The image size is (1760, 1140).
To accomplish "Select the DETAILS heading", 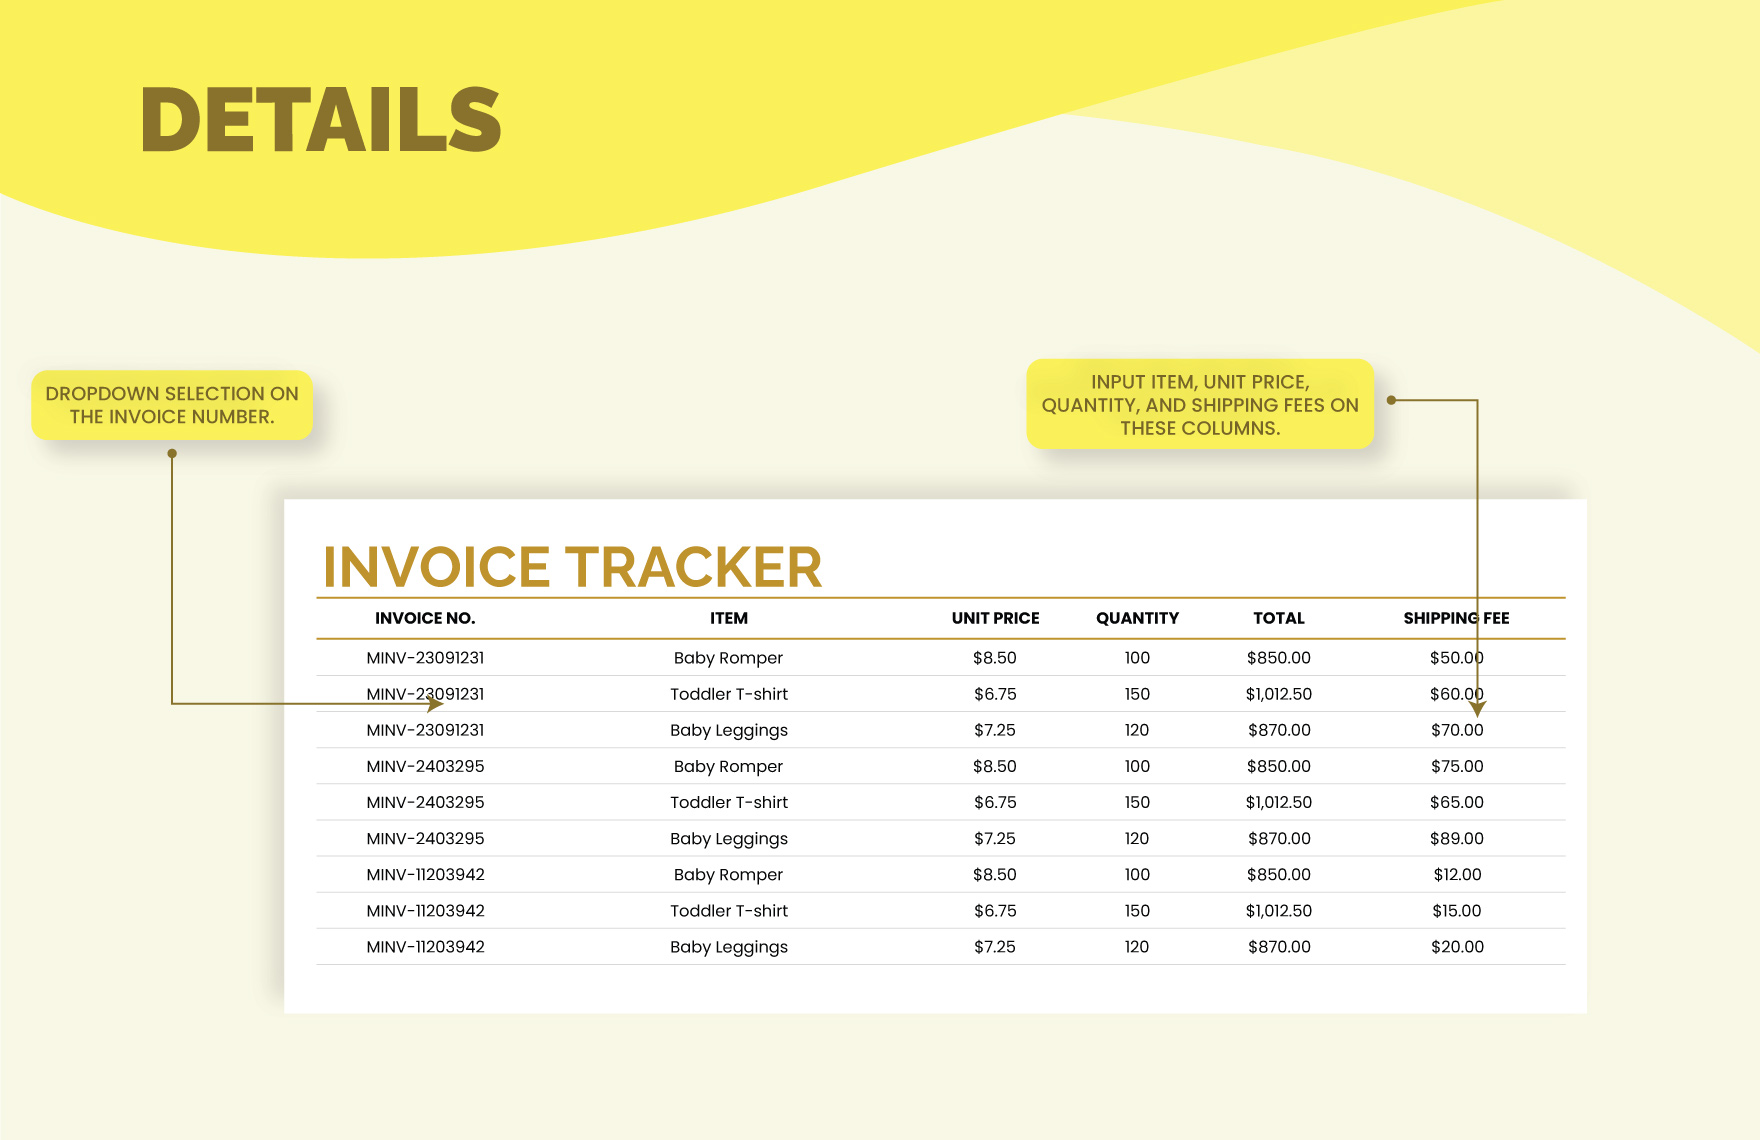I will click(x=321, y=120).
